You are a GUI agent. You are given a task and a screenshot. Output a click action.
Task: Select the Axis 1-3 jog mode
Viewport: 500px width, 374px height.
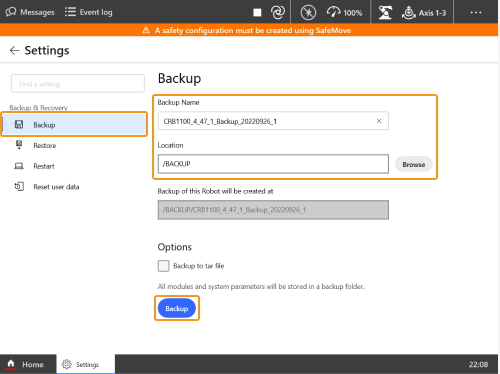pyautogui.click(x=424, y=13)
